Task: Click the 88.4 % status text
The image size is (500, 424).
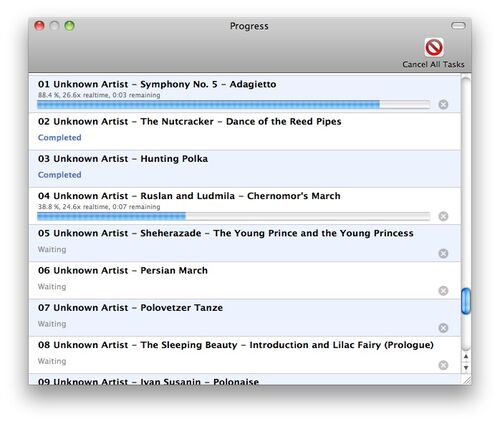Action: [99, 95]
